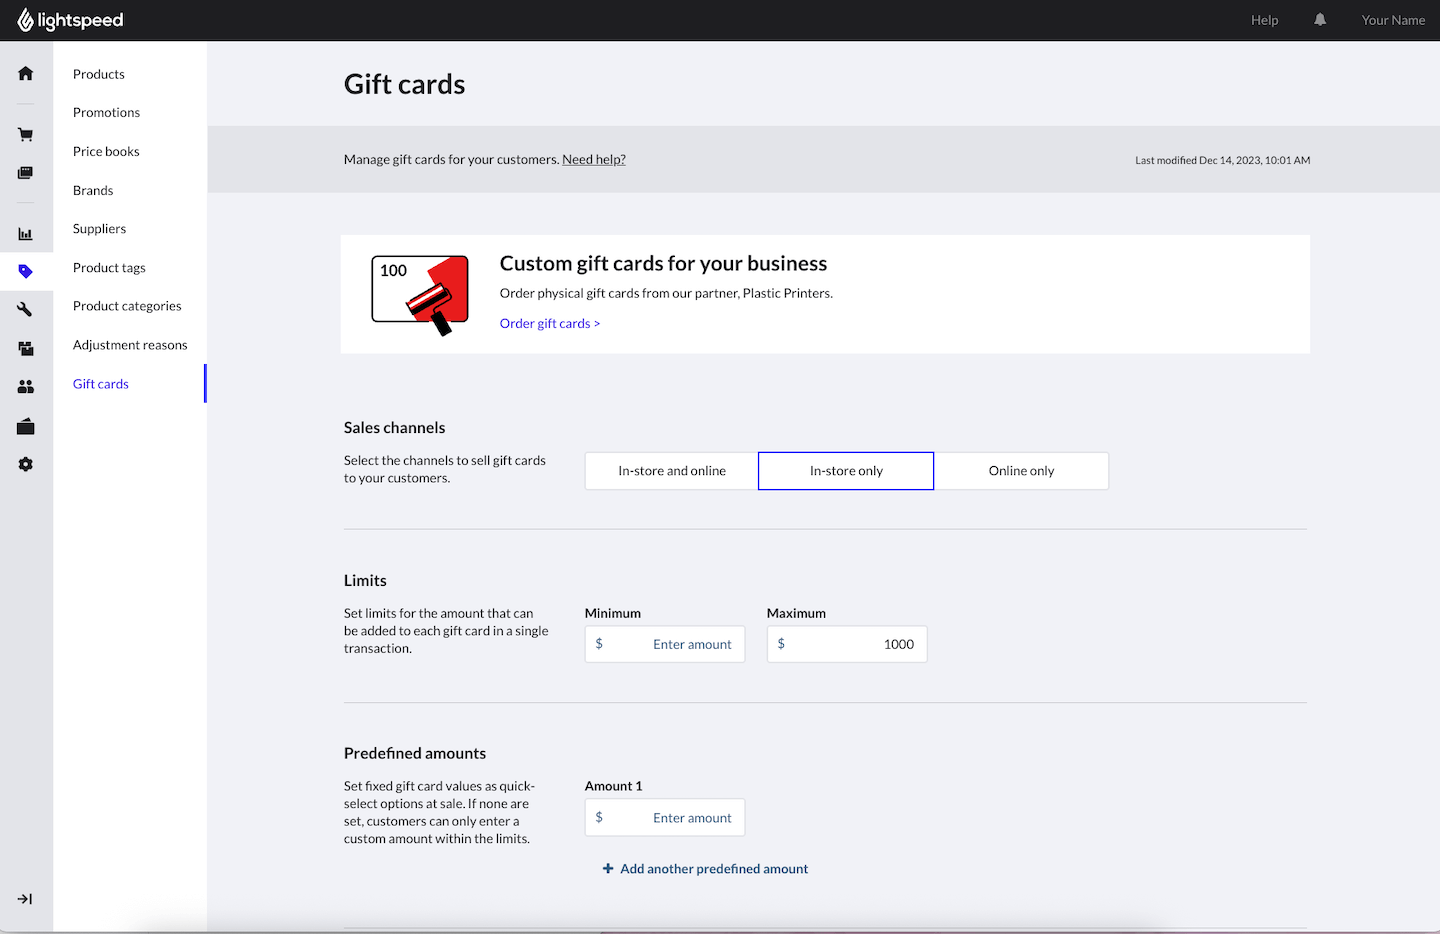This screenshot has width=1440, height=934.
Task: Open the shopping cart icon in the sidebar
Action: [26, 134]
